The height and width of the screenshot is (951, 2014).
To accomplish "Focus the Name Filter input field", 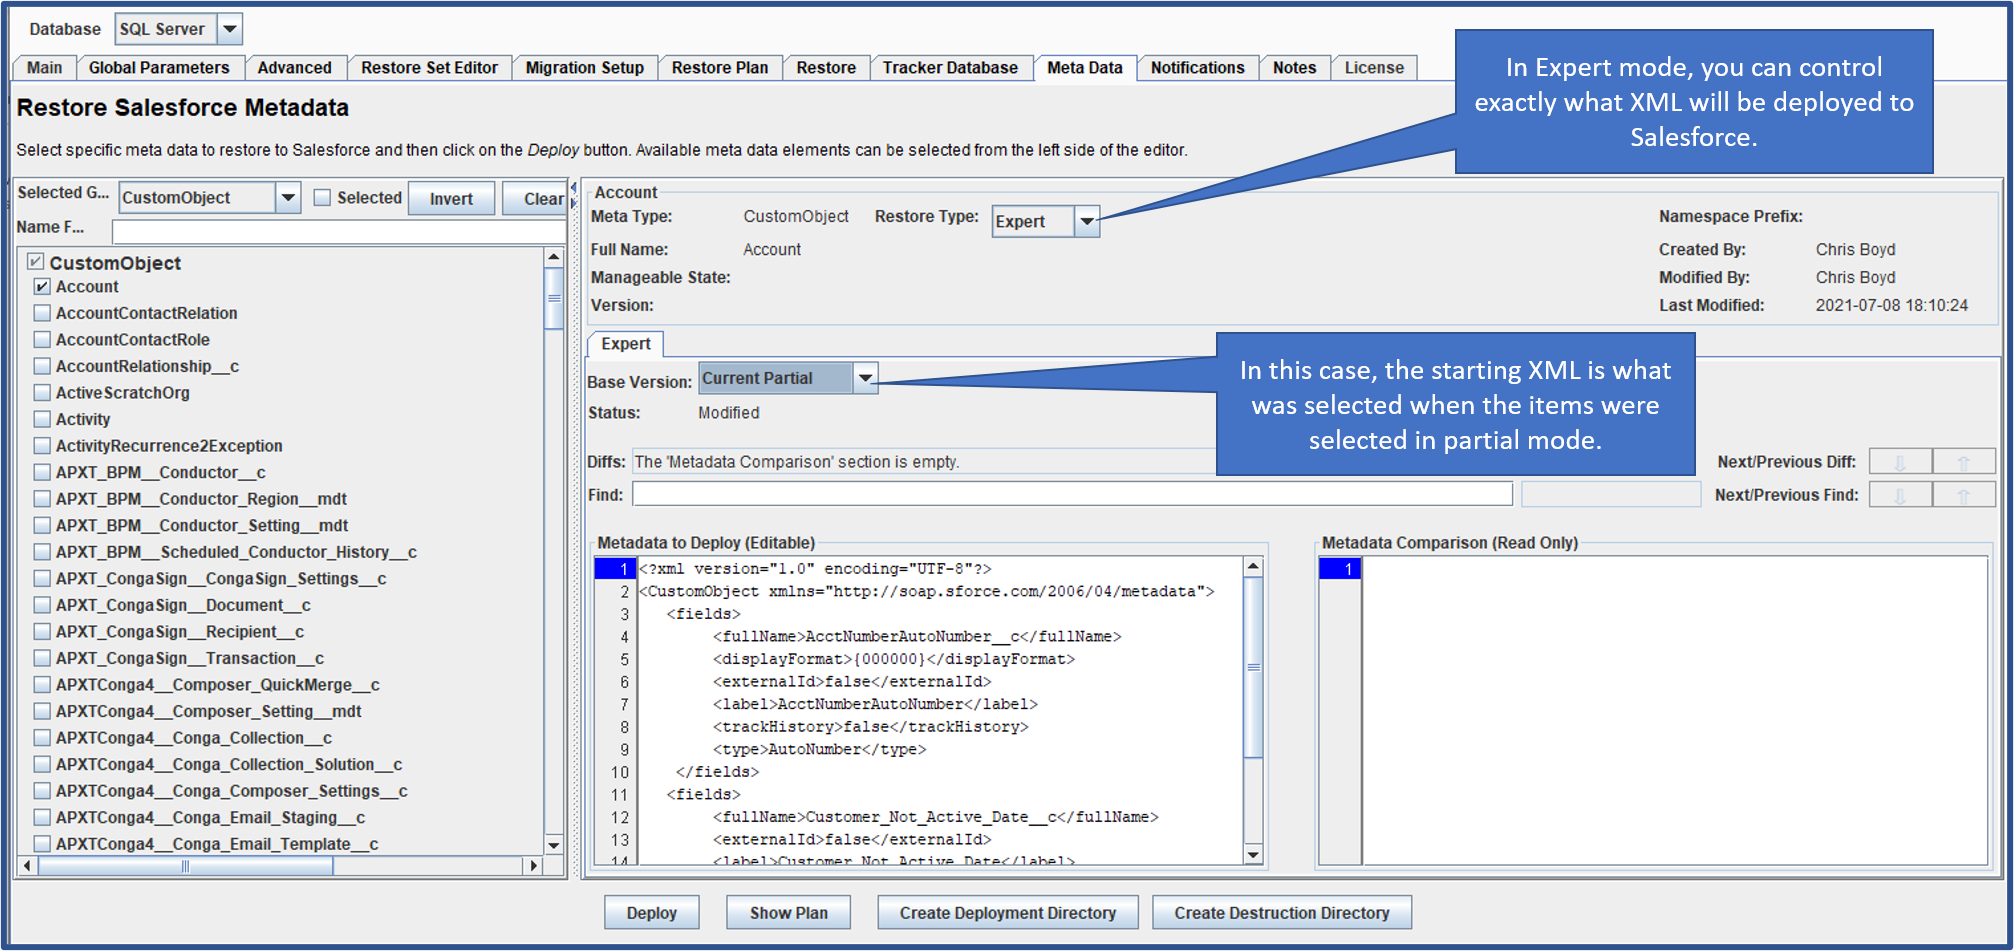I will [x=338, y=232].
